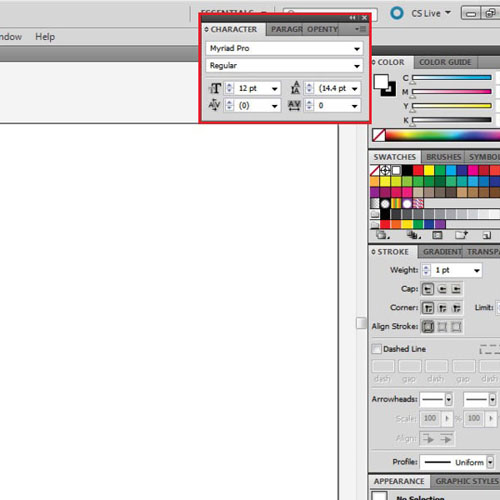Click the New Color Group icon
Viewport: 500px width, 500px height.
(461, 235)
